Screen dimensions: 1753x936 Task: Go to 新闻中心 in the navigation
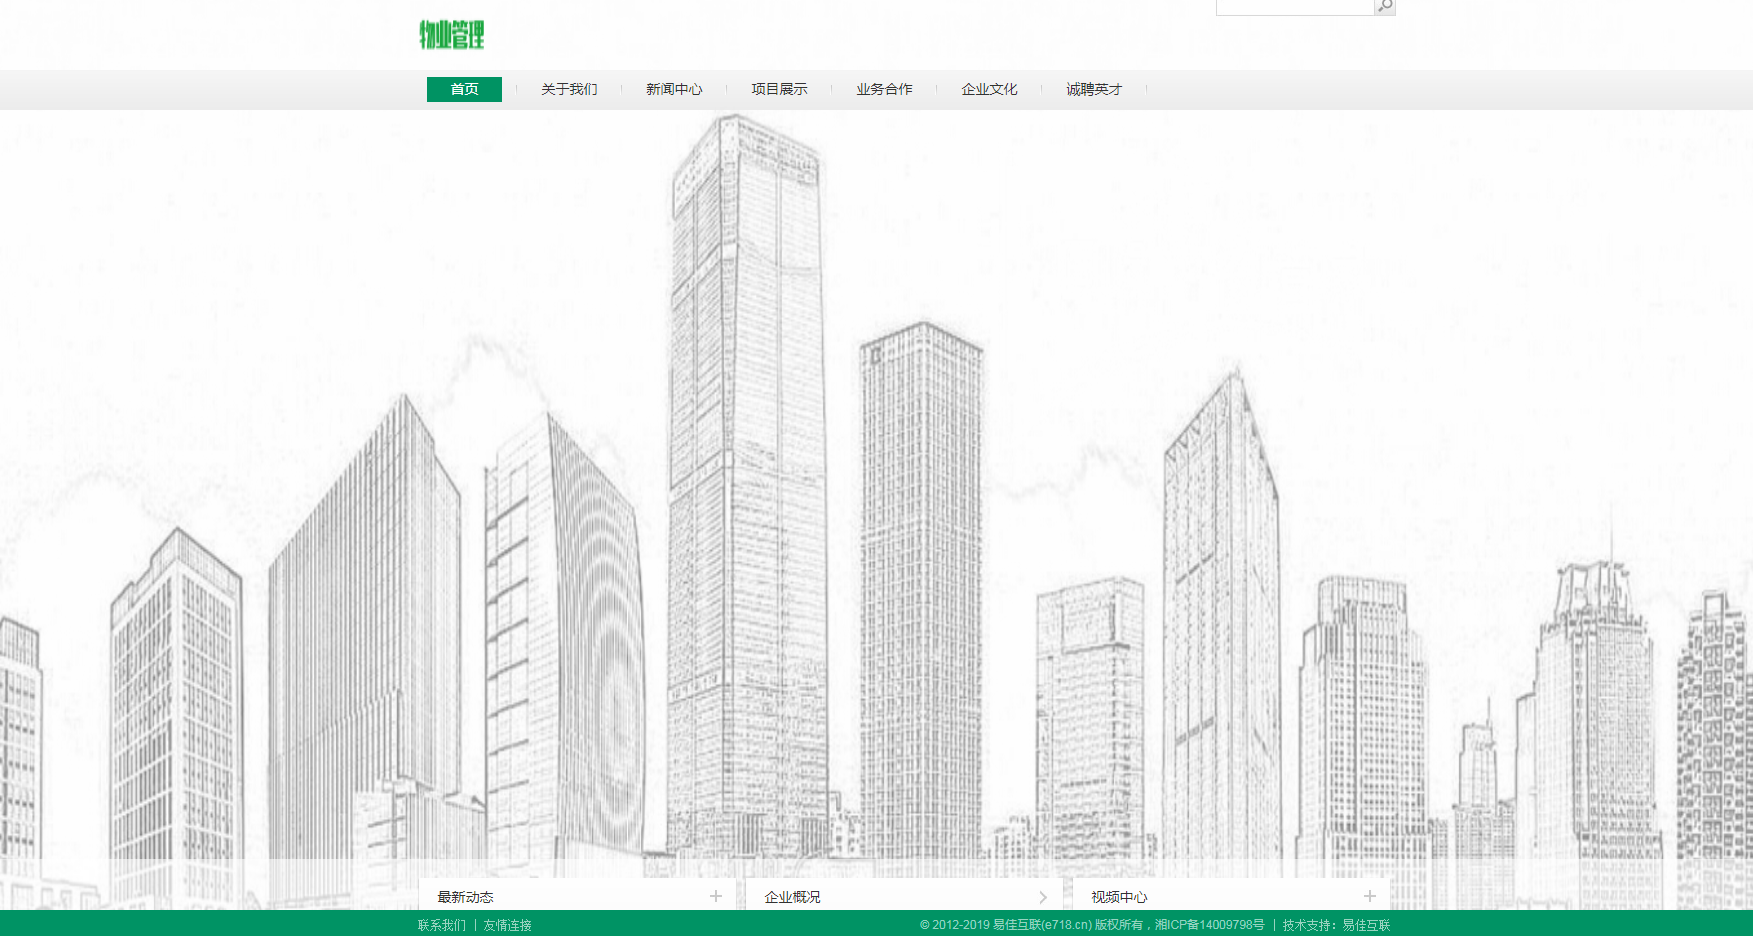coord(674,89)
